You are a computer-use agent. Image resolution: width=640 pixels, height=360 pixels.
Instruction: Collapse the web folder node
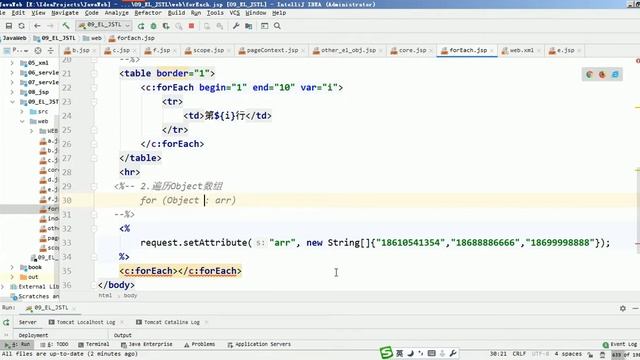22,121
